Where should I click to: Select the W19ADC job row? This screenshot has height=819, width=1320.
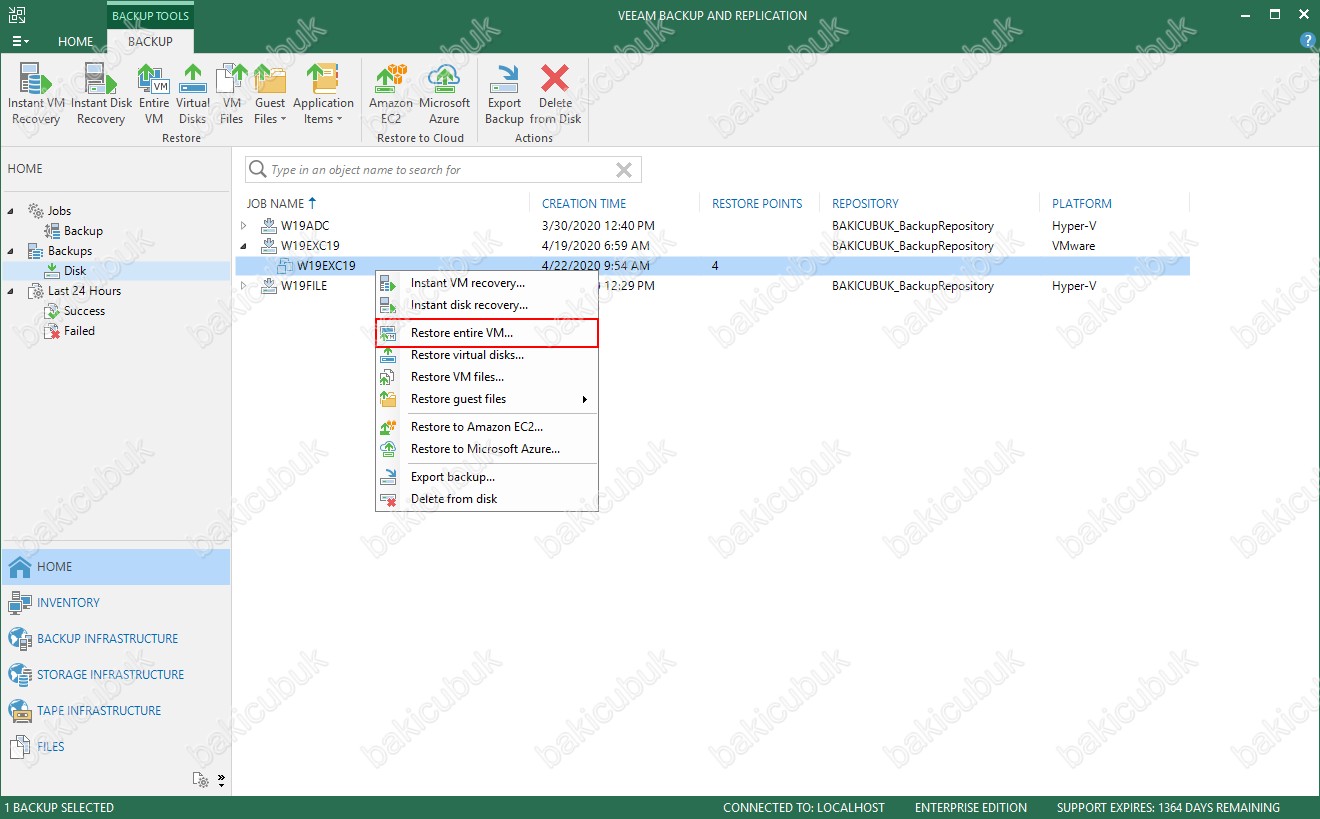(712, 226)
